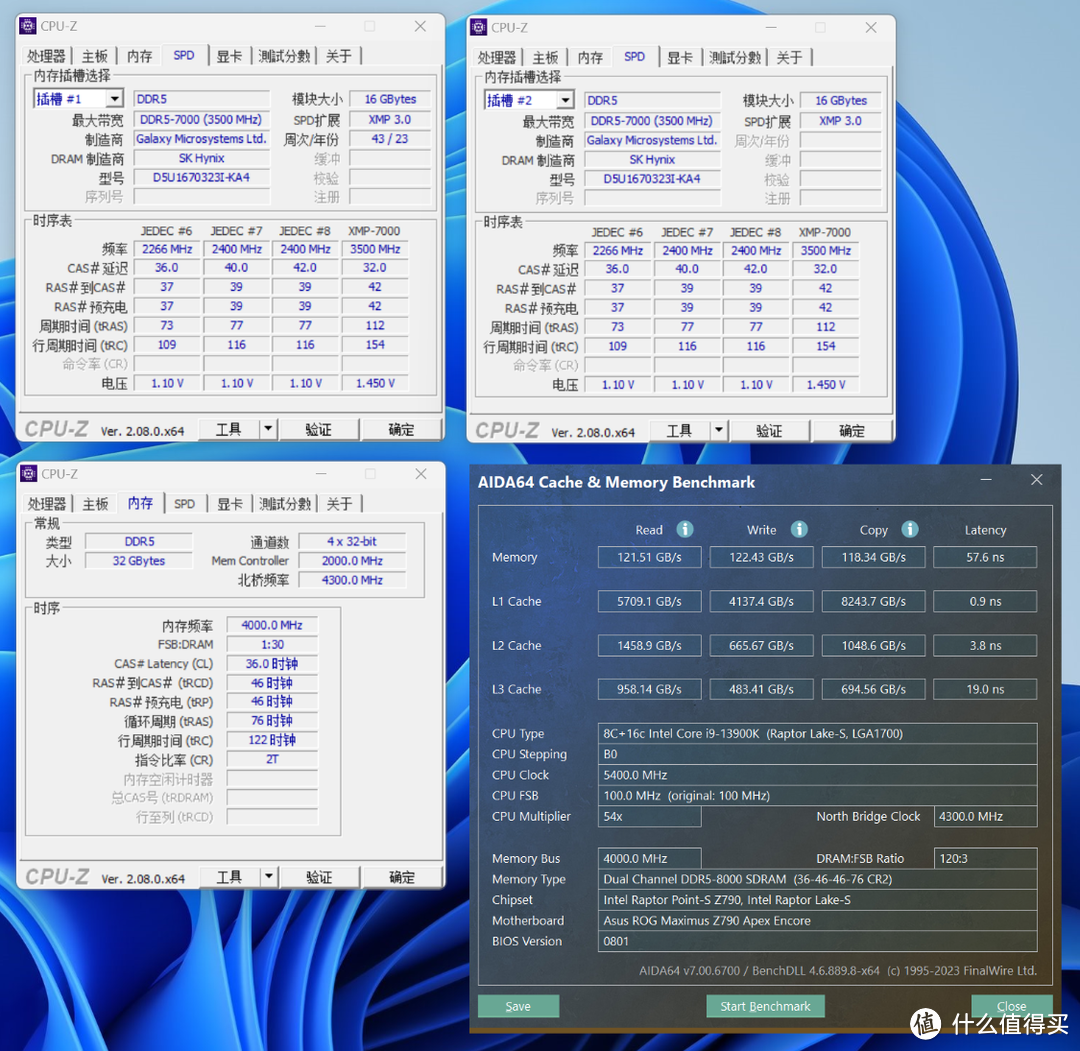The image size is (1080, 1051).
Task: Click Memory Write value 122.43 GB/s
Action: (x=761, y=557)
